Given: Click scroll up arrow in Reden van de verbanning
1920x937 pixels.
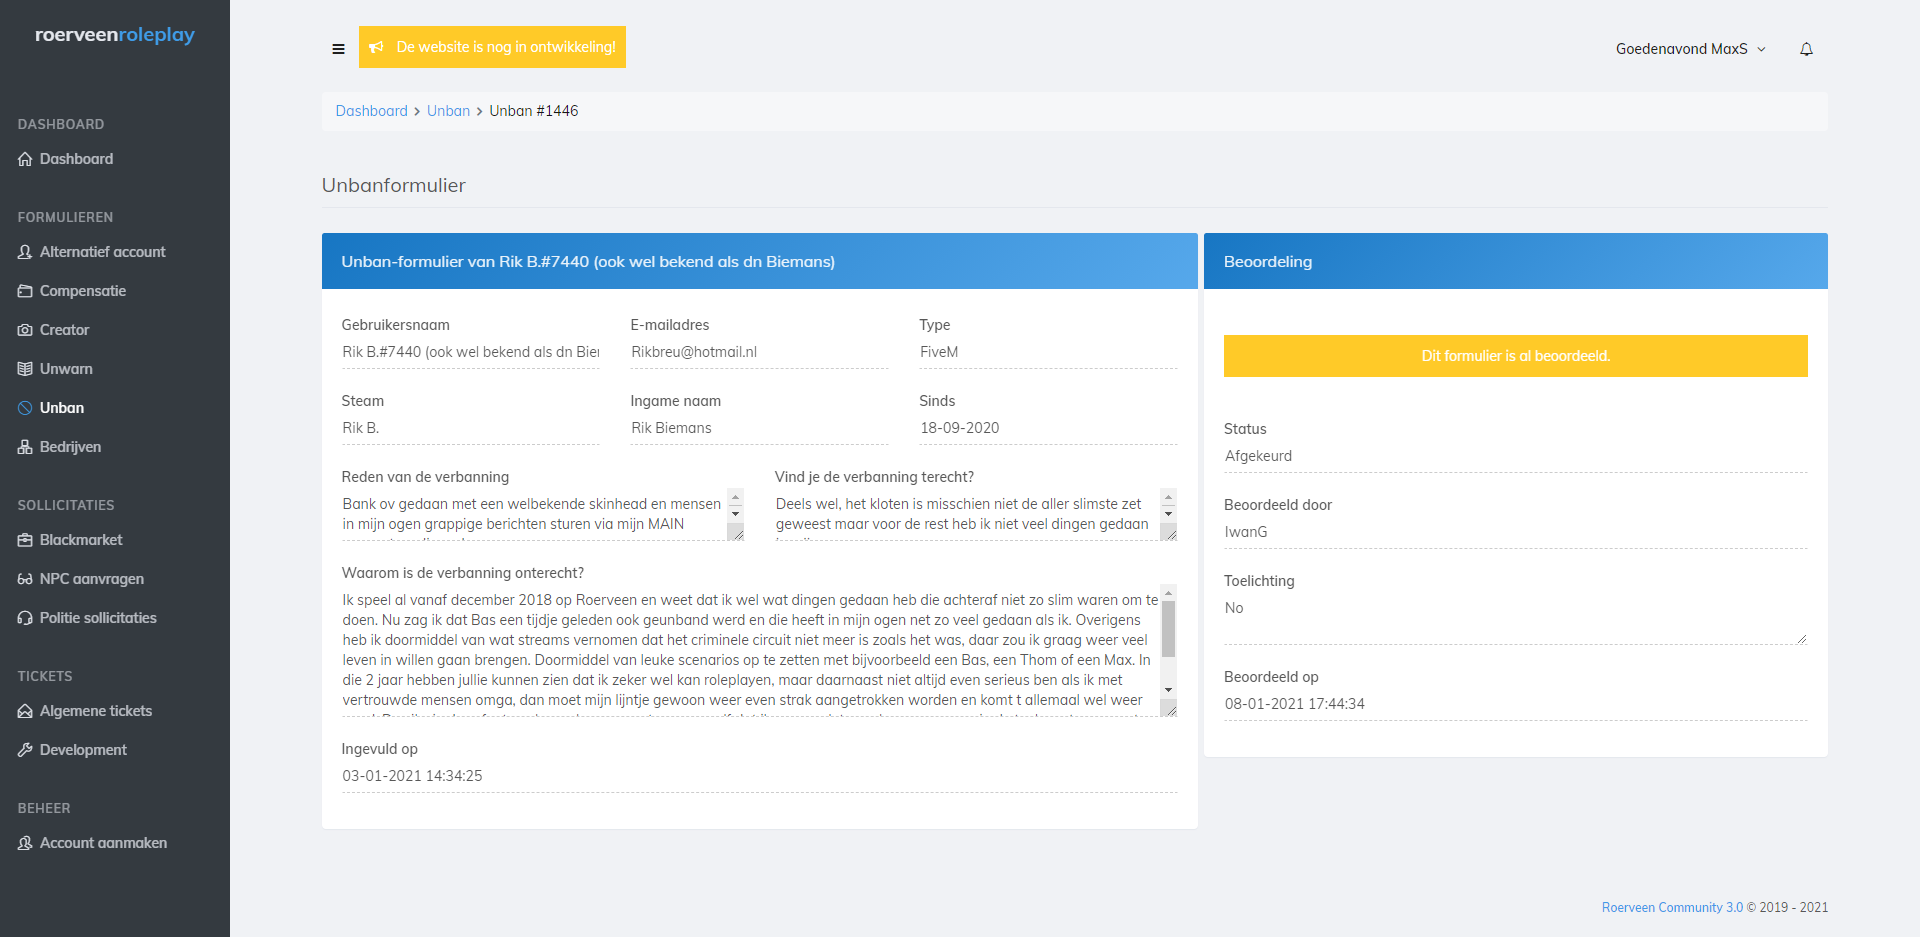Looking at the screenshot, I should 736,497.
